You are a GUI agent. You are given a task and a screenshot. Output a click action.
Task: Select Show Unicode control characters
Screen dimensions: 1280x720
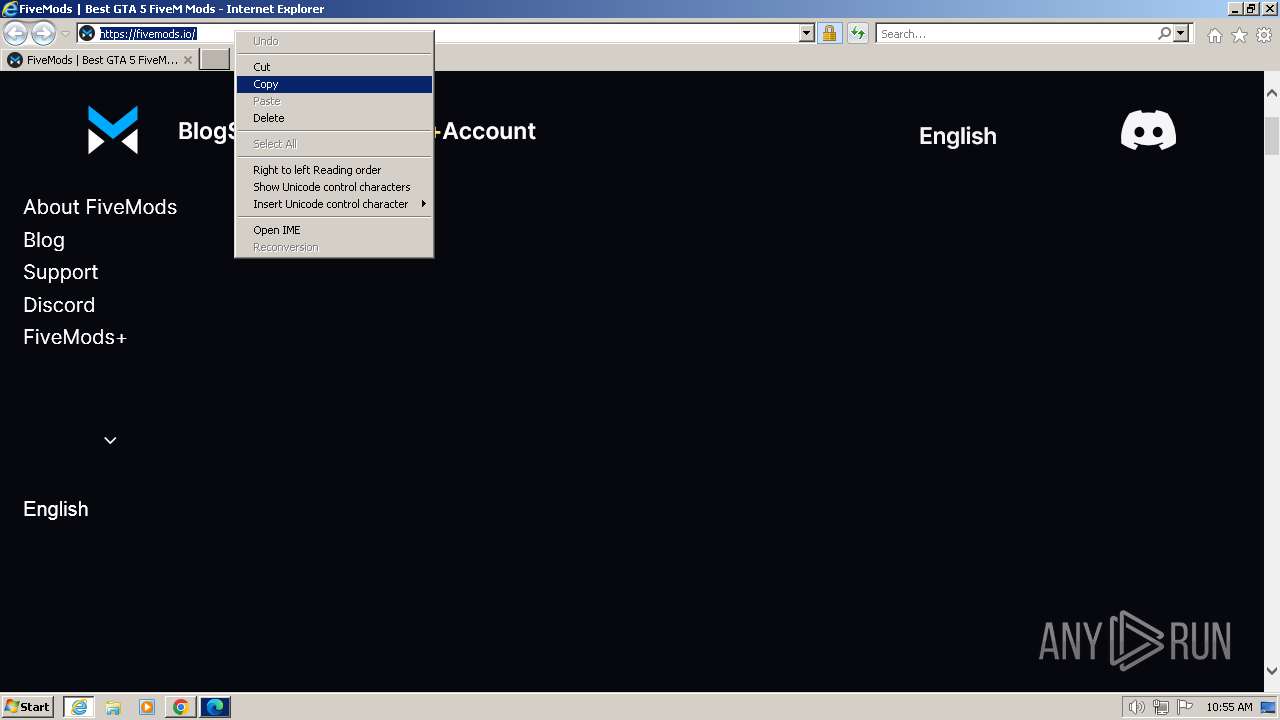tap(334, 187)
